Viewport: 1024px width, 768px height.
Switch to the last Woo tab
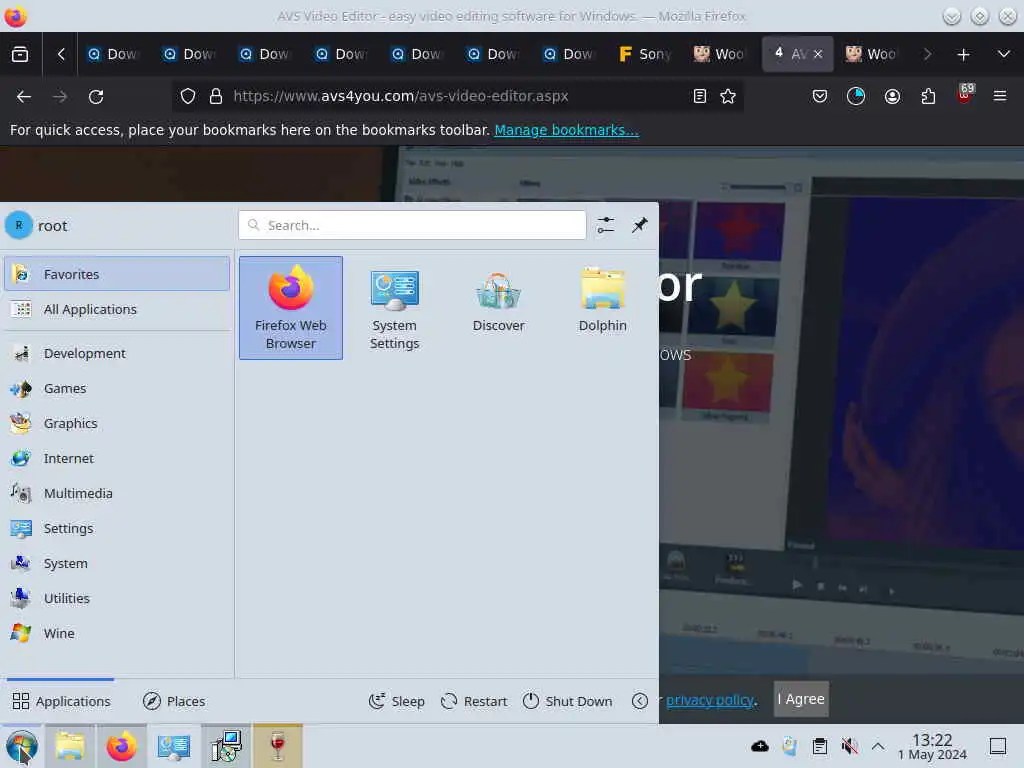coord(871,54)
